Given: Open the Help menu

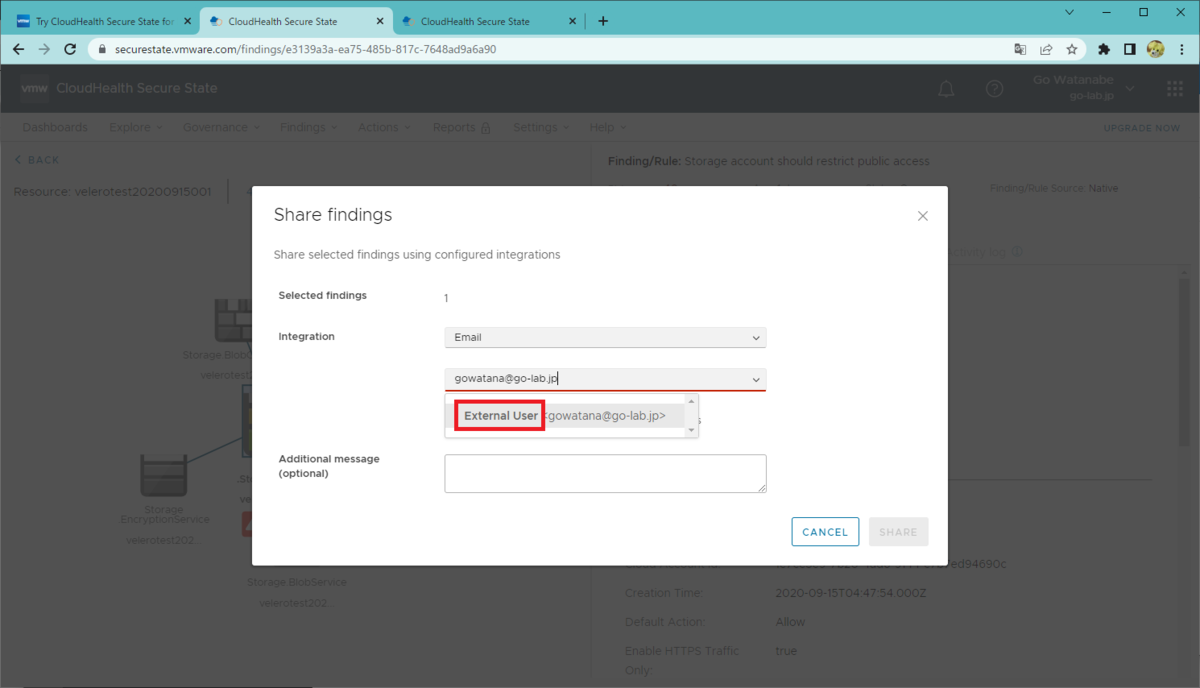Looking at the screenshot, I should tap(608, 127).
